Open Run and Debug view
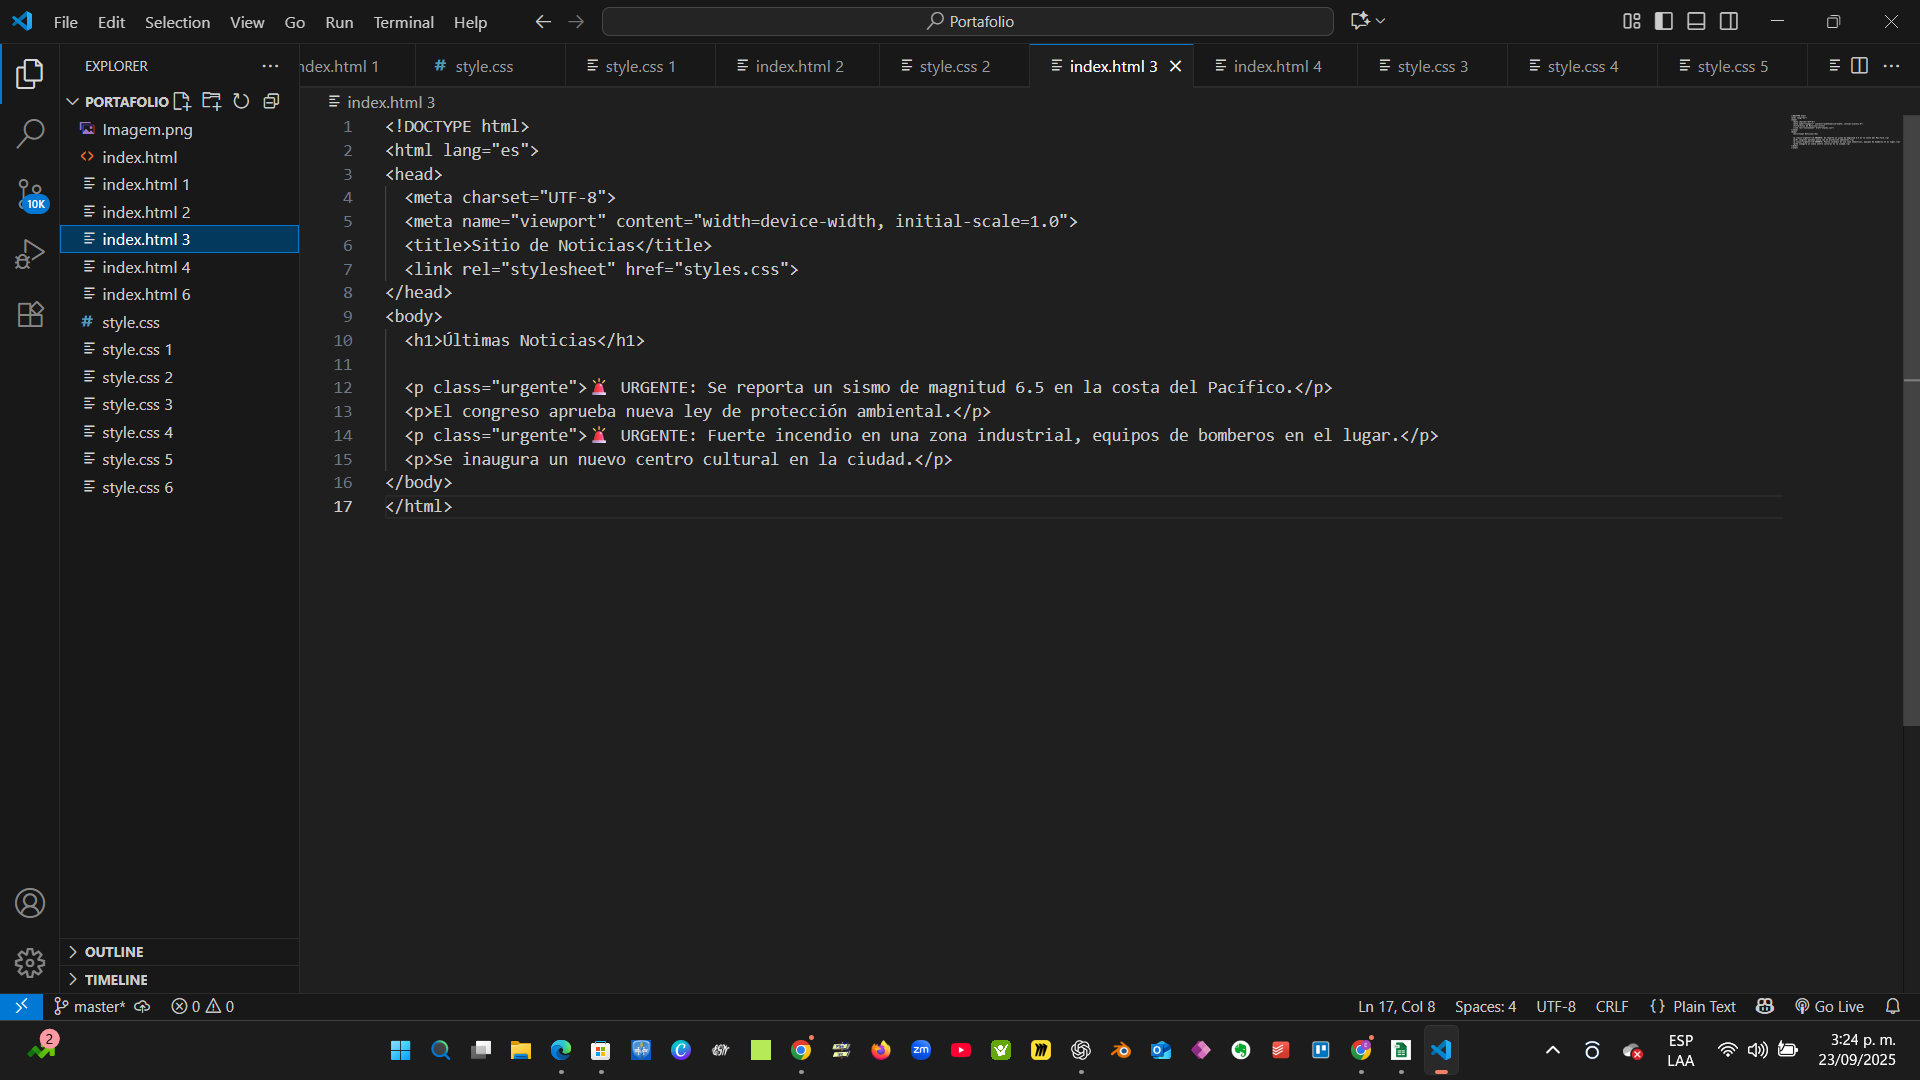Screen dimensions: 1920x1080 click(x=30, y=254)
